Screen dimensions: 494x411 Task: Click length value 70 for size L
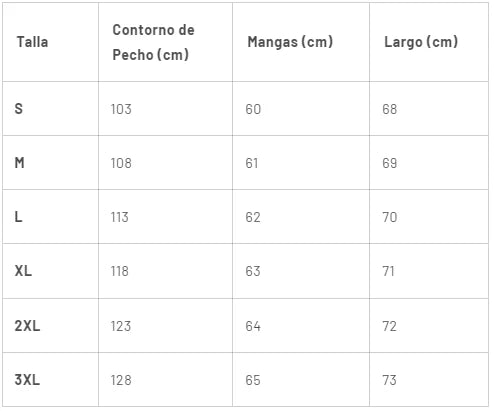pos(390,217)
